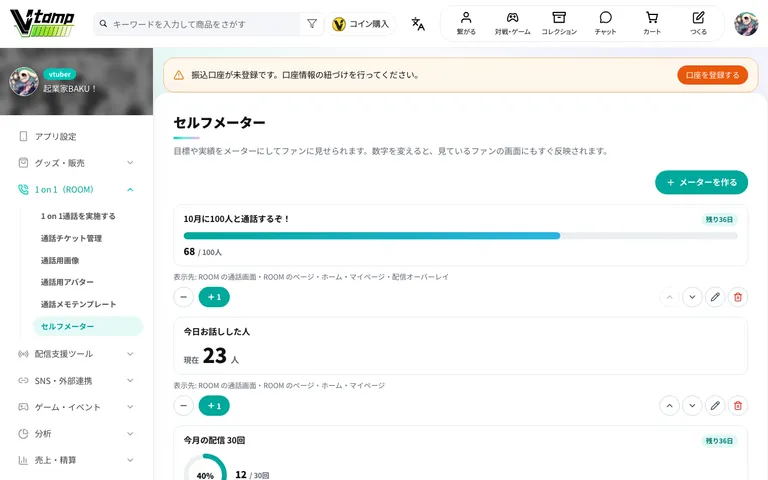Edit the 10月に100人と通話するぞ meter
Image resolution: width=768 pixels, height=480 pixels.
tap(715, 297)
